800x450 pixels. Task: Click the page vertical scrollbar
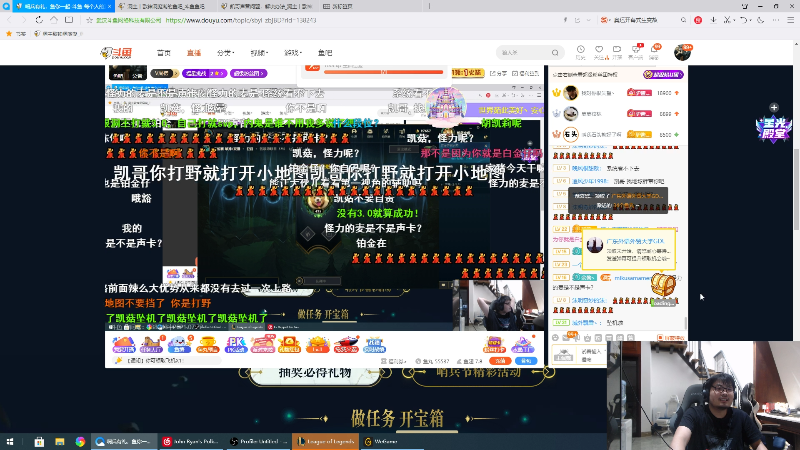tap(796, 189)
